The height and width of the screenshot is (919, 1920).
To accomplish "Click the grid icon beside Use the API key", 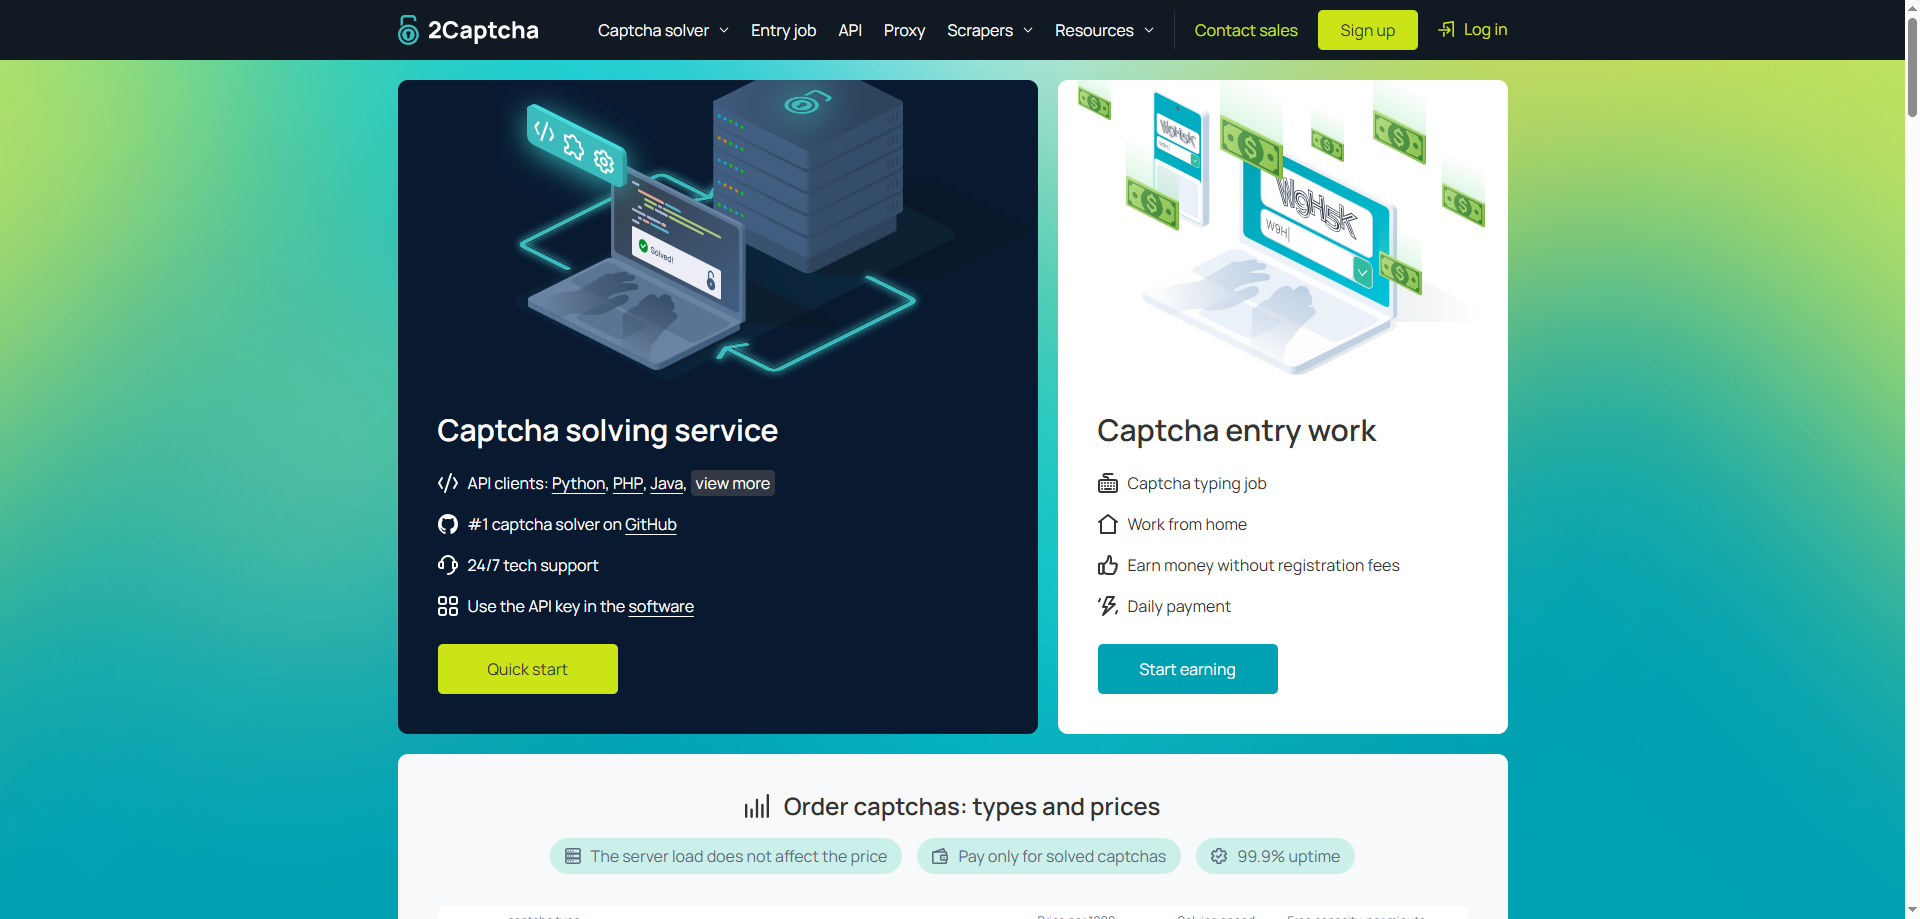I will pos(448,606).
